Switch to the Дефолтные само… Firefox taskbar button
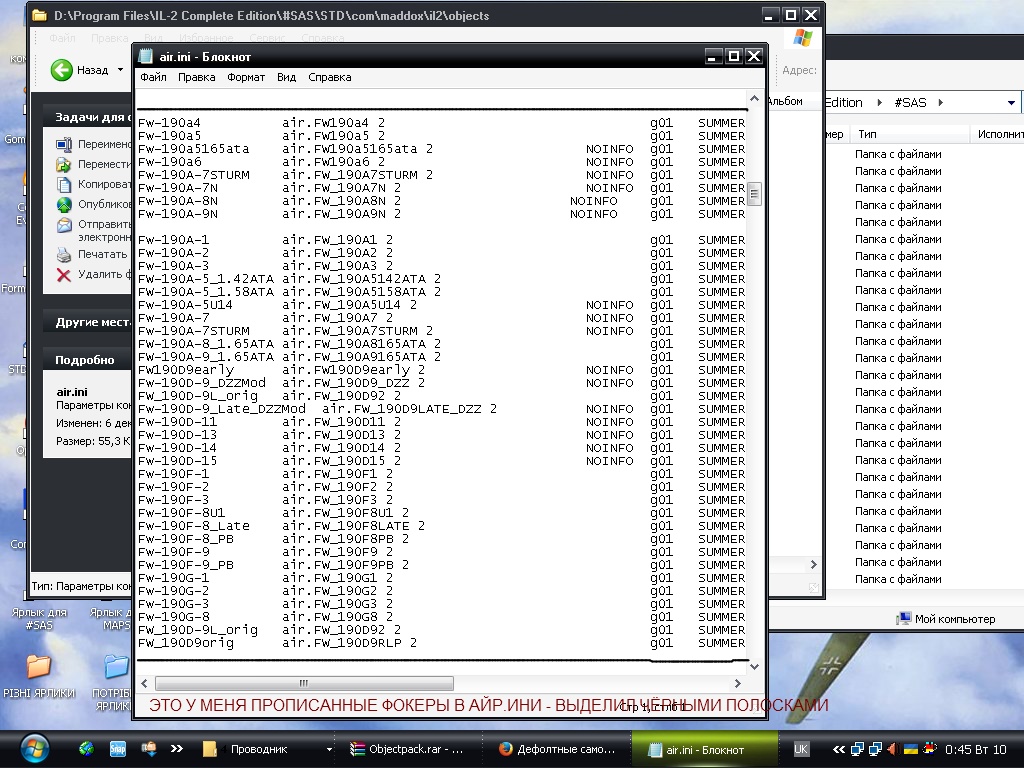The image size is (1024, 768). pyautogui.click(x=556, y=749)
